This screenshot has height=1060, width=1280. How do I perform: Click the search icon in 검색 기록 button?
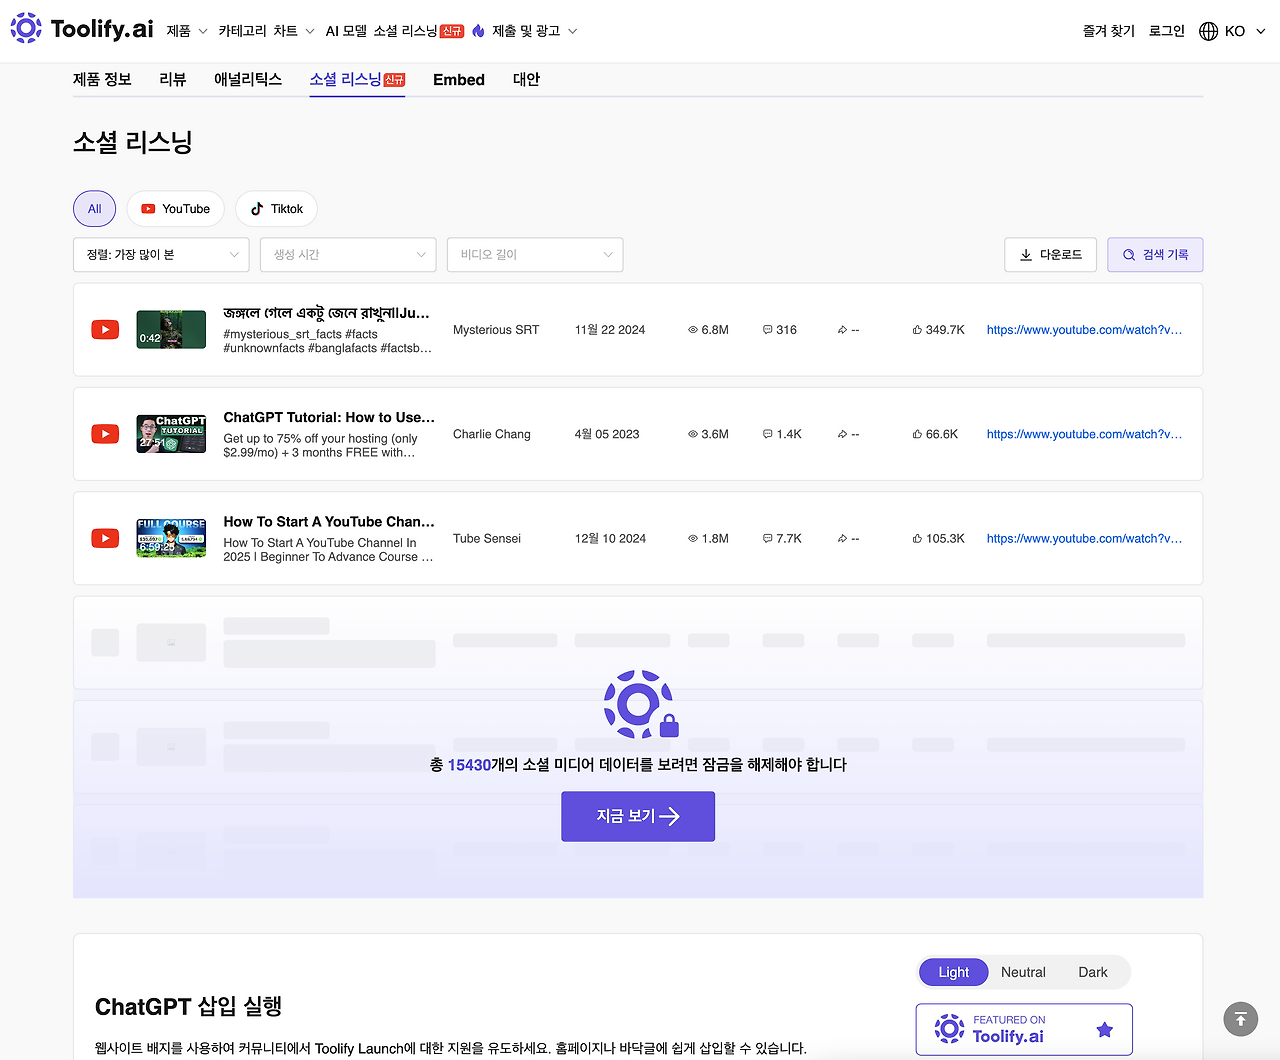pyautogui.click(x=1128, y=255)
